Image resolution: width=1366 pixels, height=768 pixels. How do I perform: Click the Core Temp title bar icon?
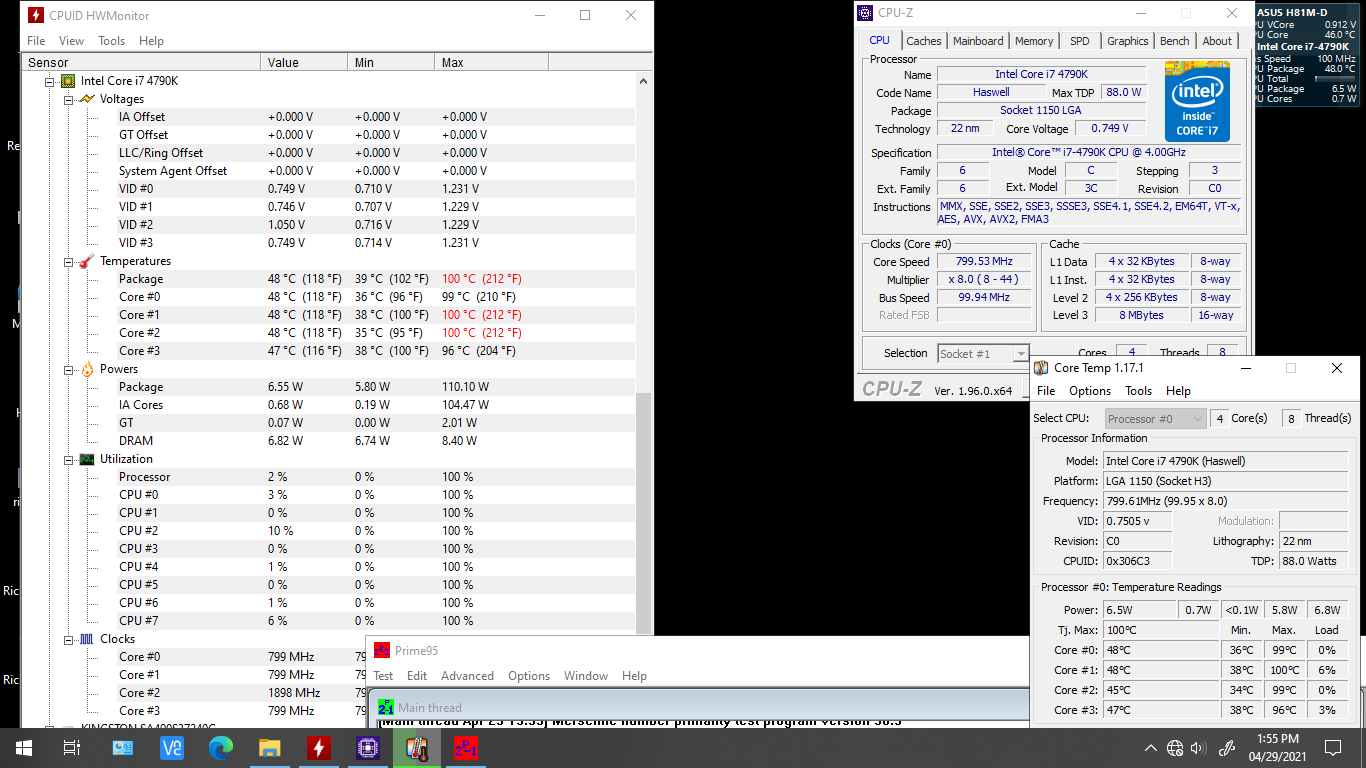(x=1042, y=368)
